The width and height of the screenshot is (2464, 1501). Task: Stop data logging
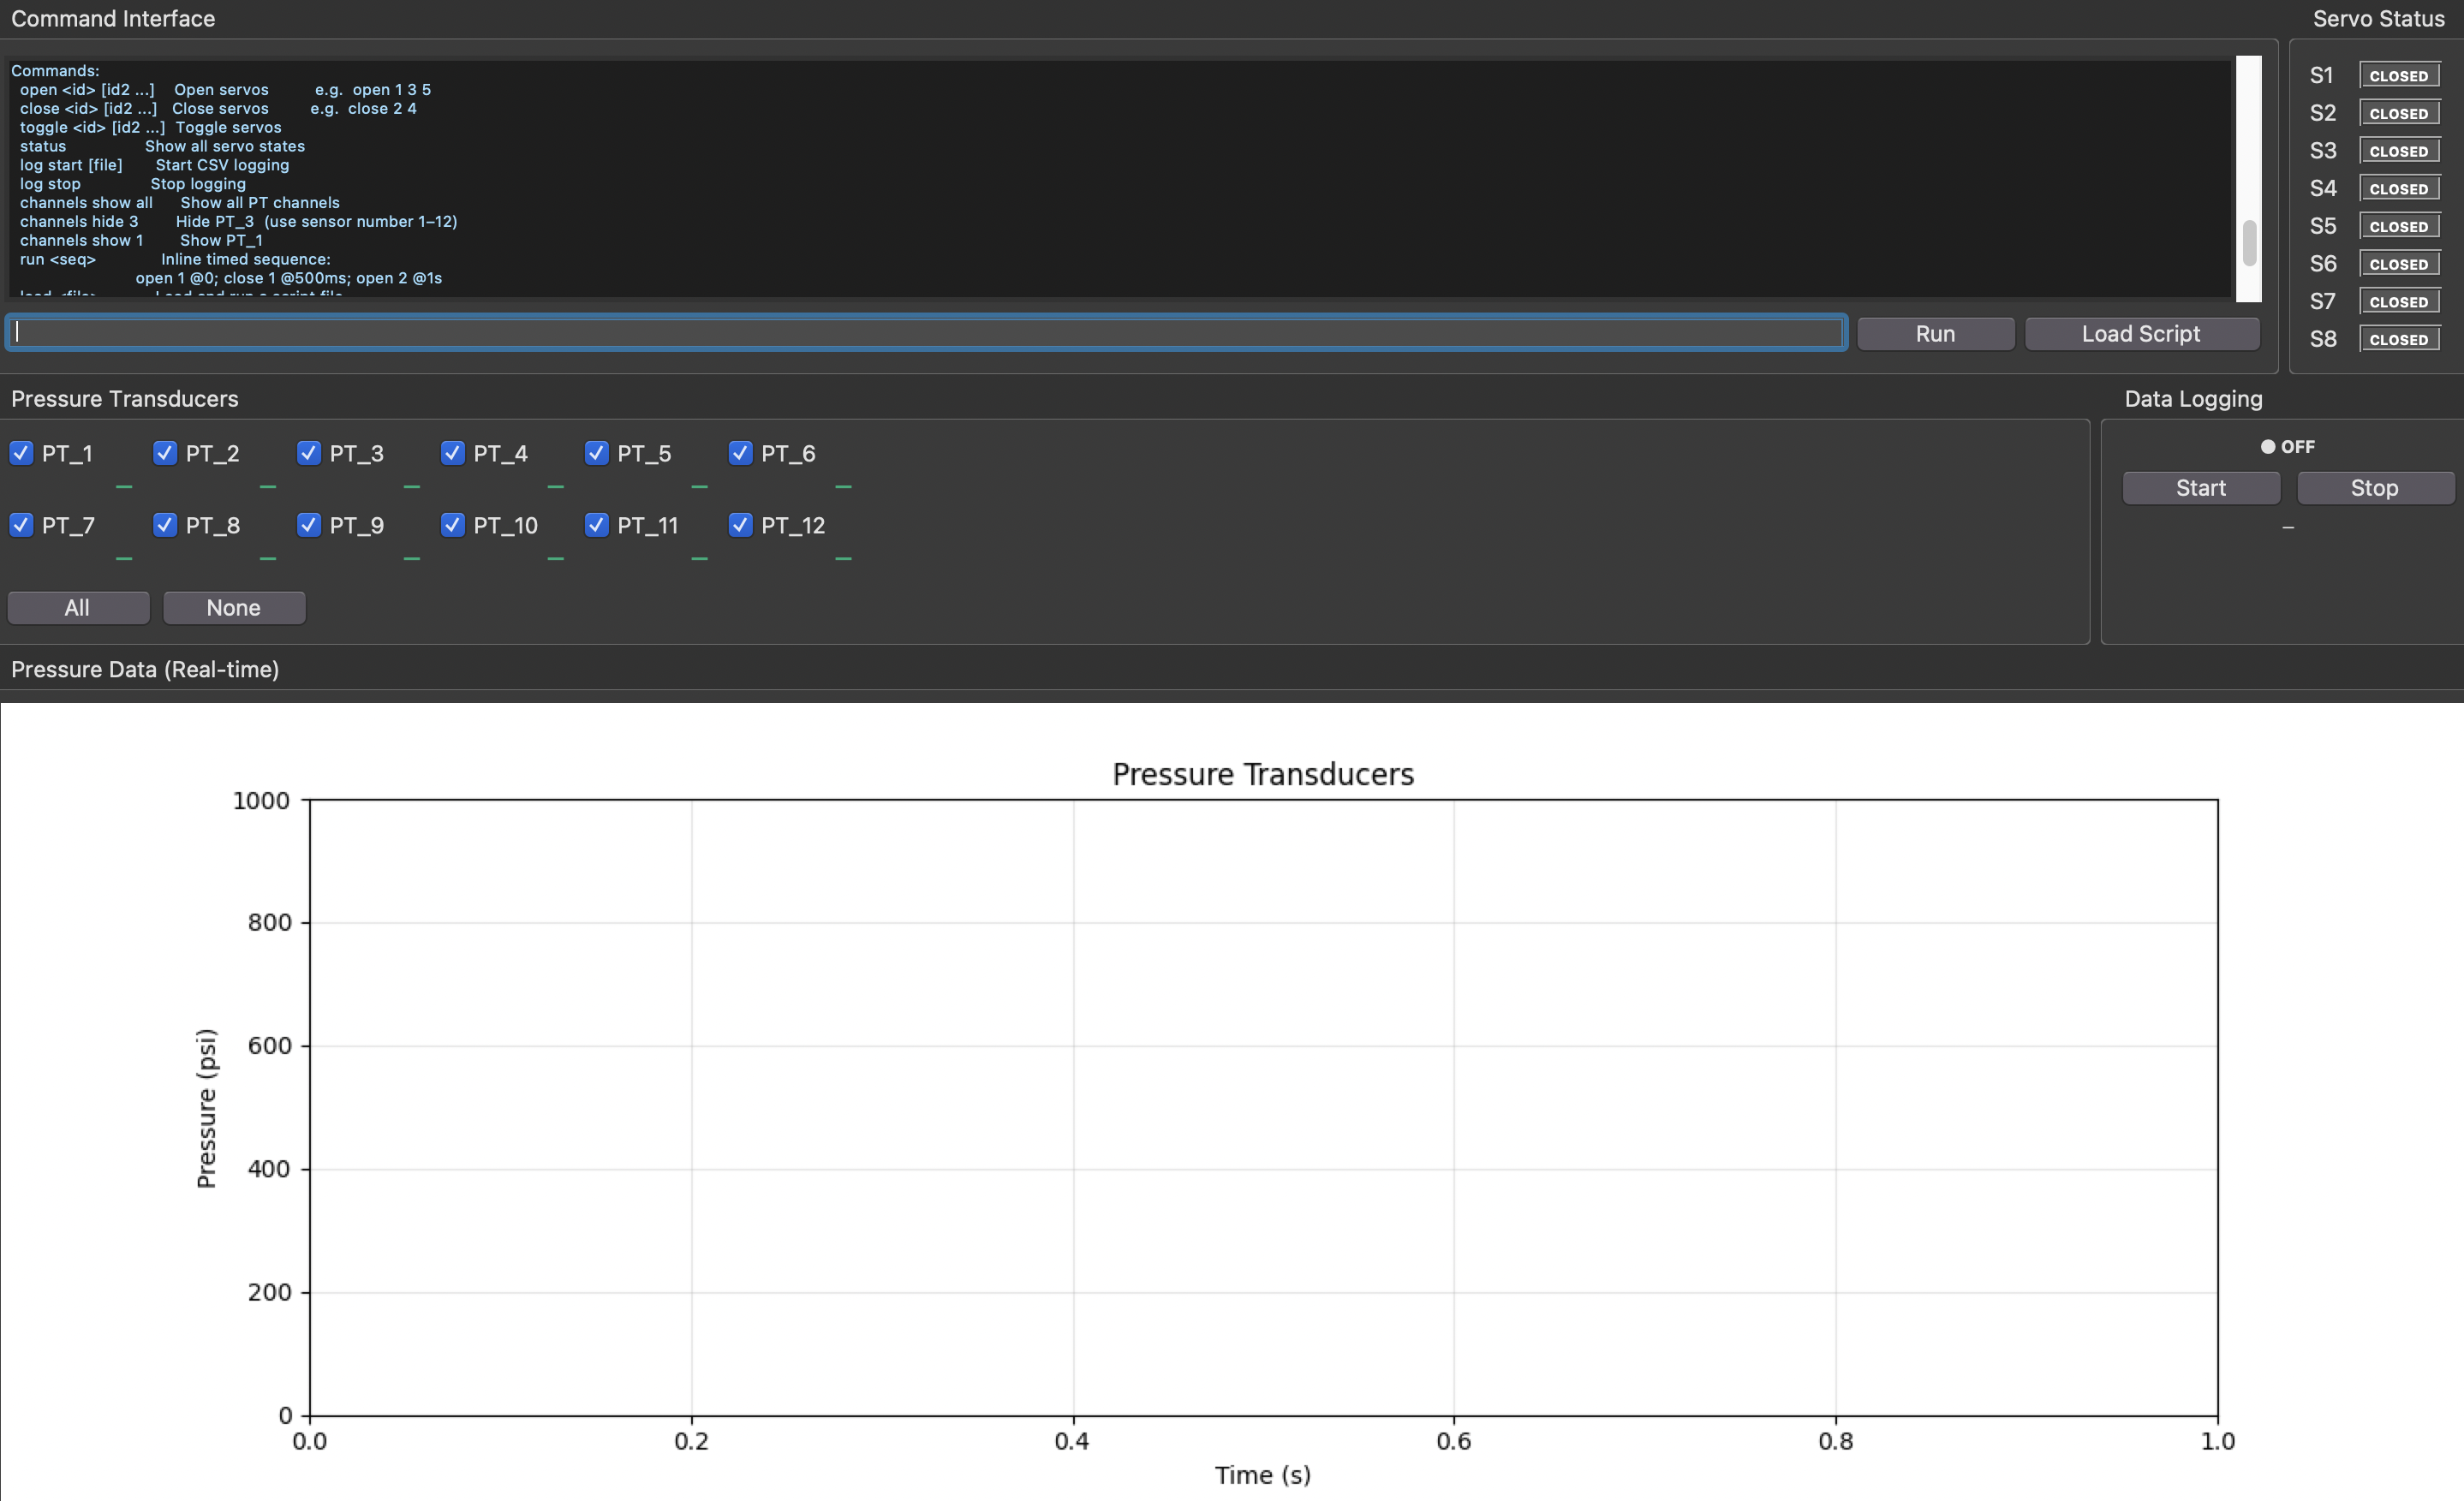pyautogui.click(x=2374, y=488)
